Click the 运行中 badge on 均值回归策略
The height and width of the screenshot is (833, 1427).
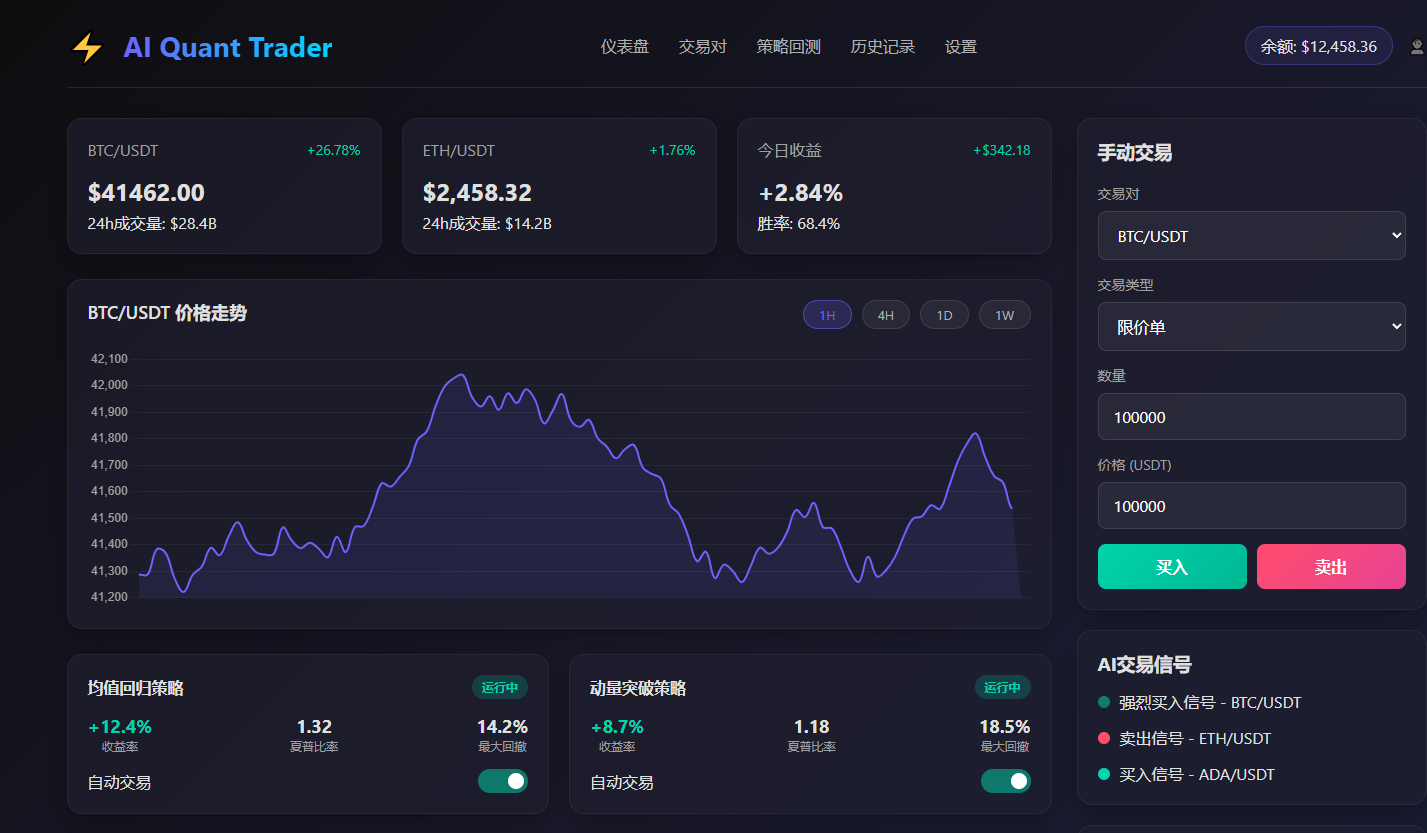[x=500, y=687]
